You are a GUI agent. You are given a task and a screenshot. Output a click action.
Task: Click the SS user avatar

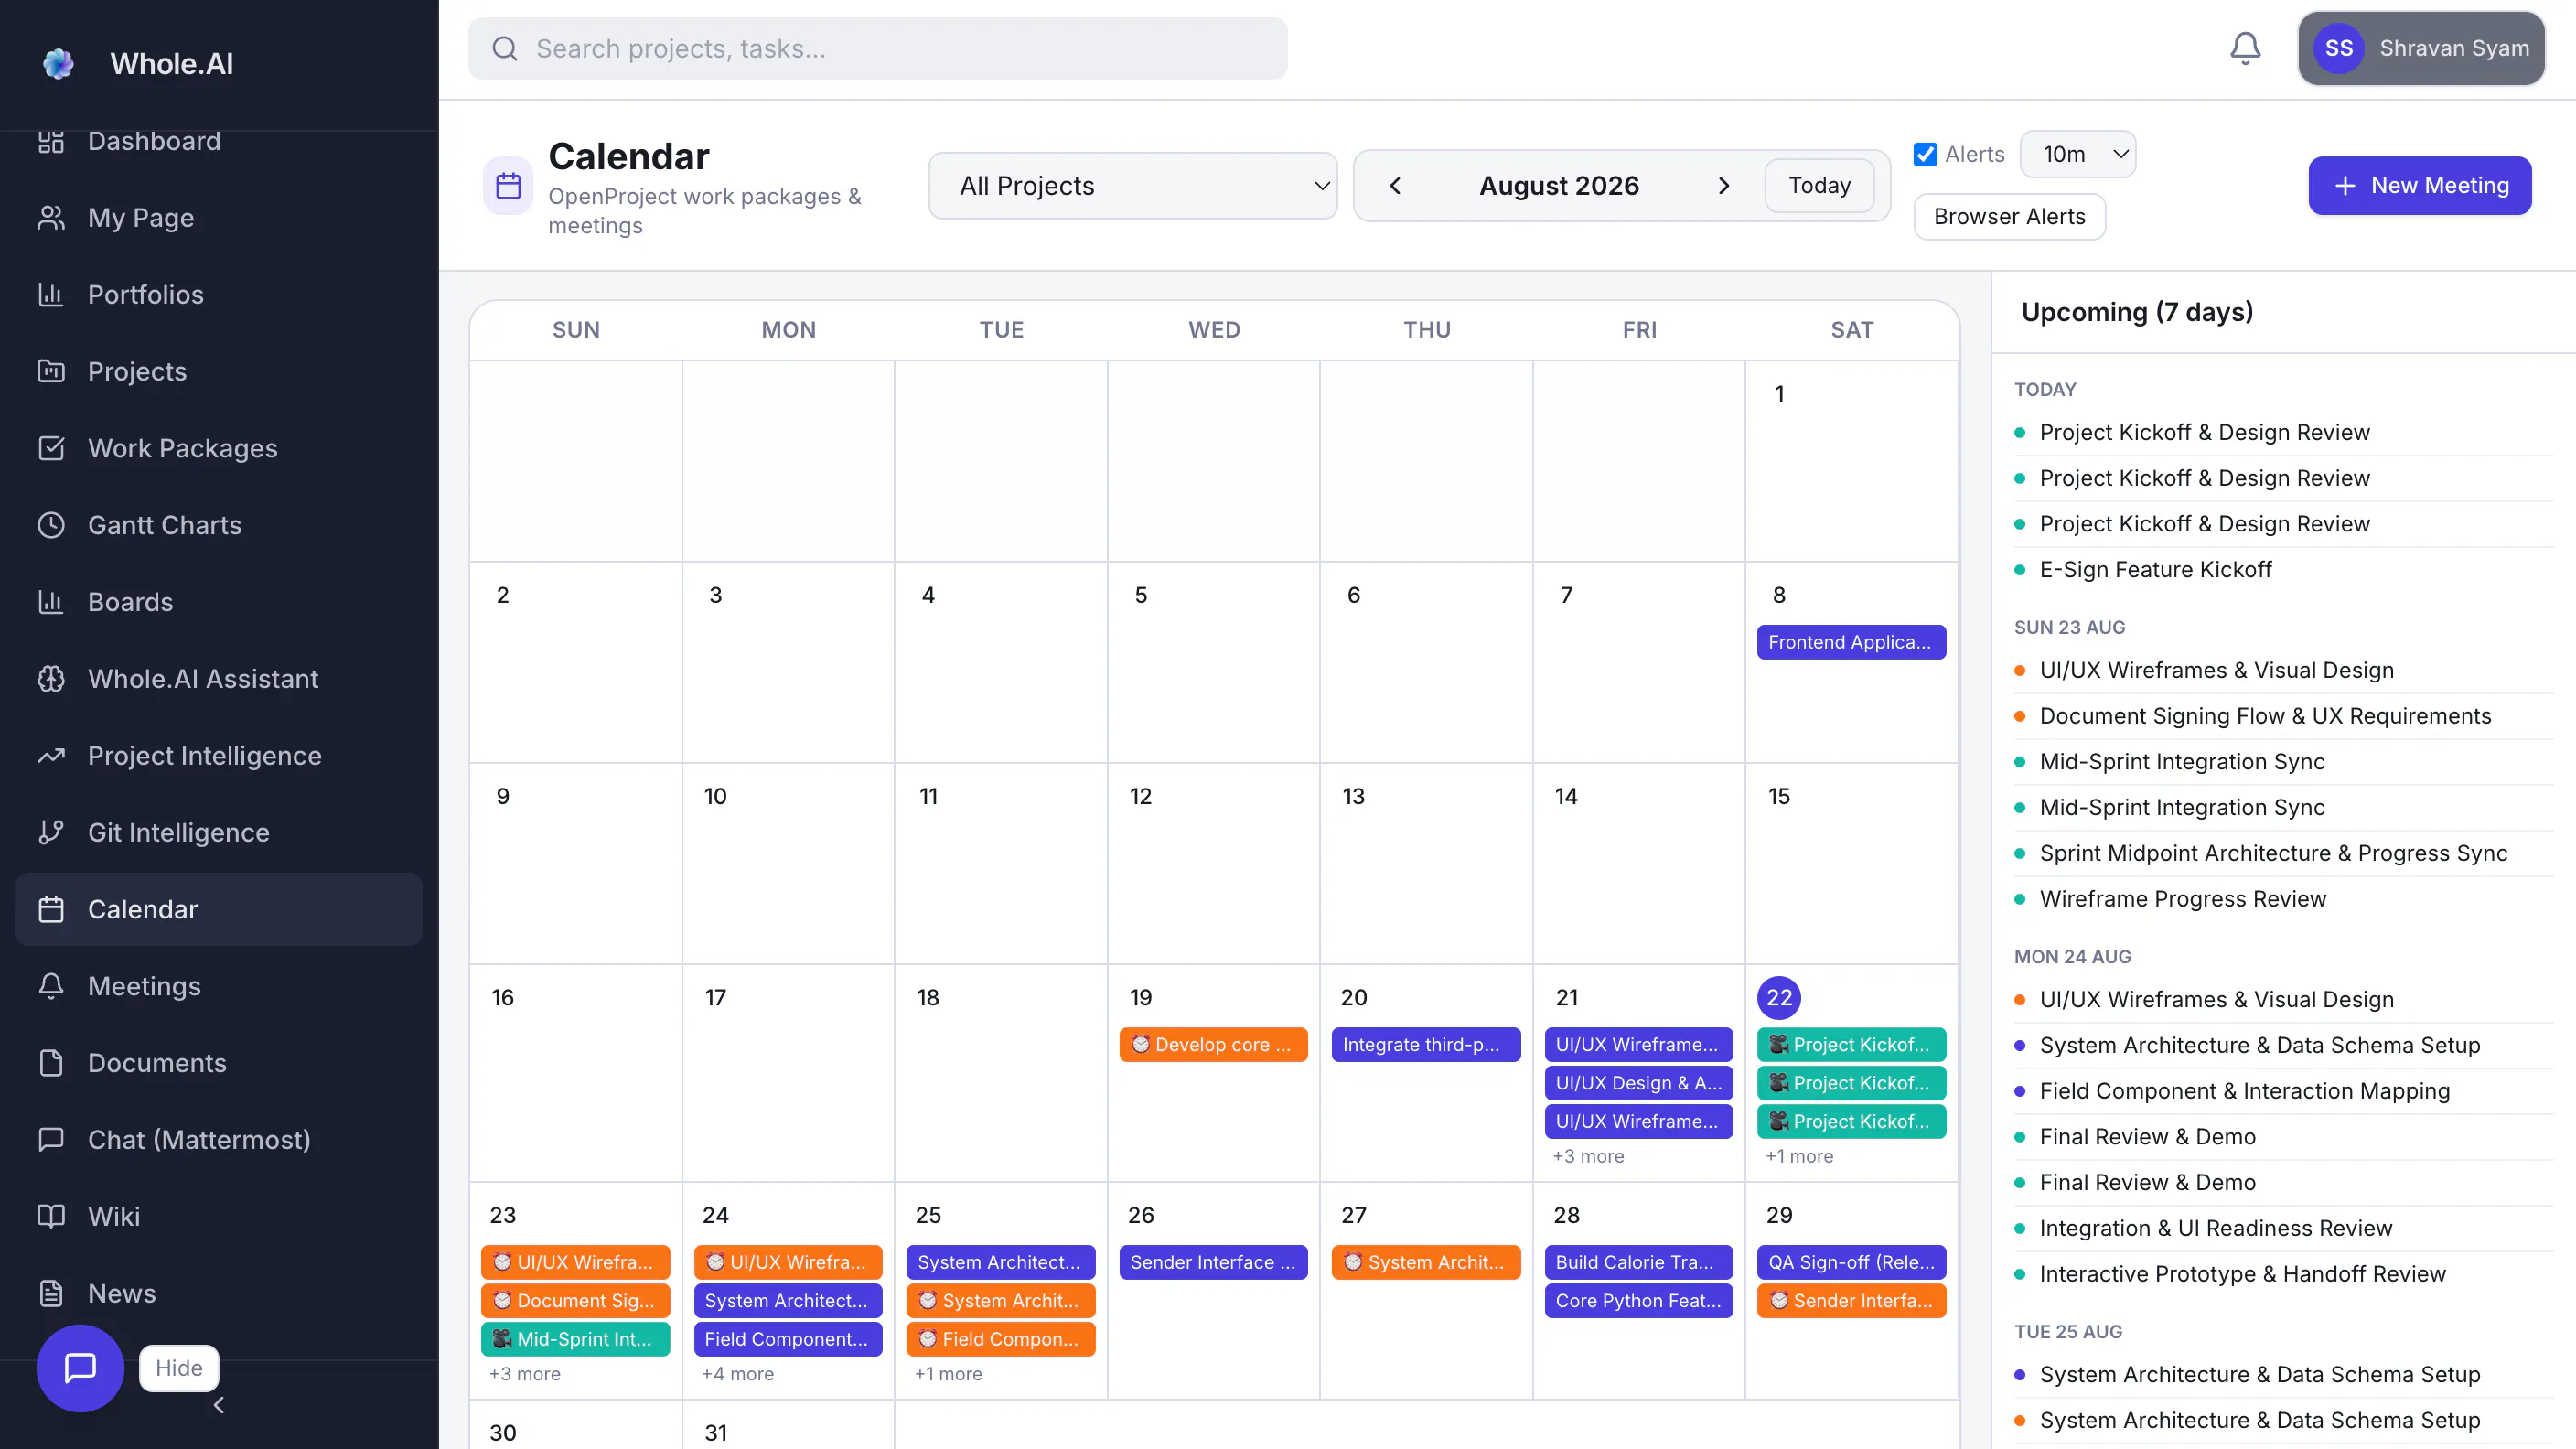[2339, 48]
